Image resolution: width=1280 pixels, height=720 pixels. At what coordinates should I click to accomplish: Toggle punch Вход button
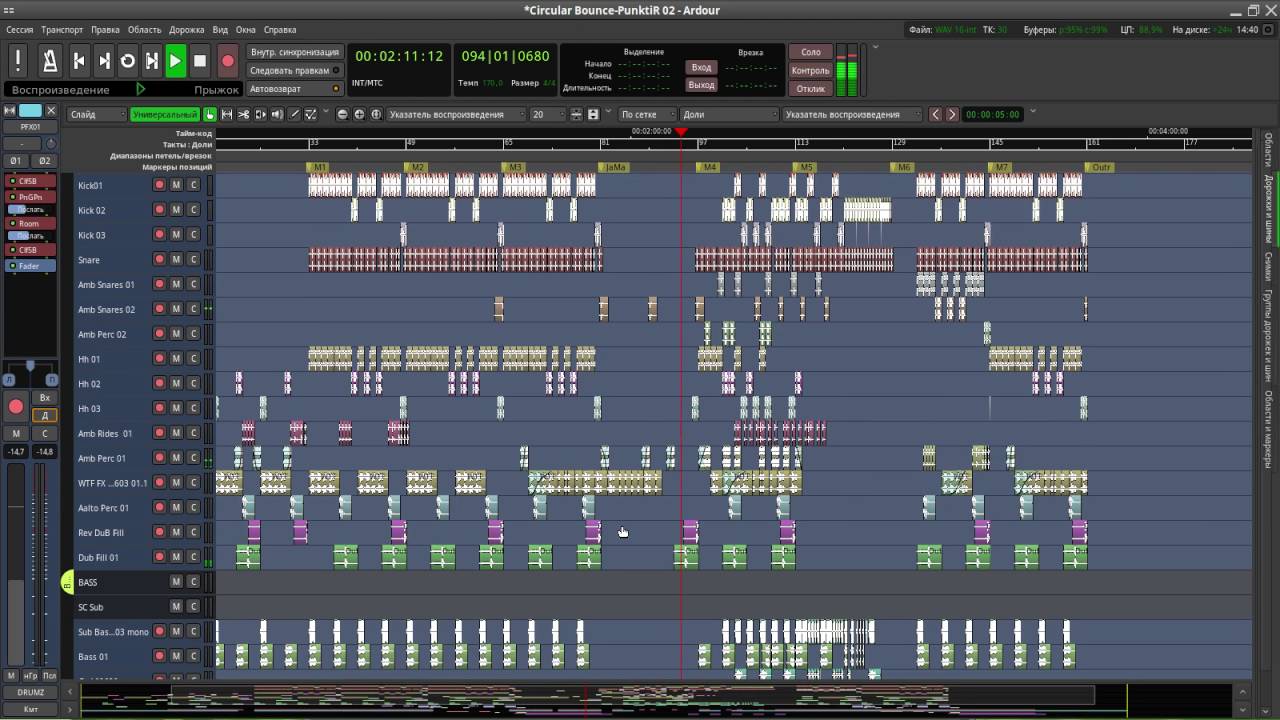(702, 68)
